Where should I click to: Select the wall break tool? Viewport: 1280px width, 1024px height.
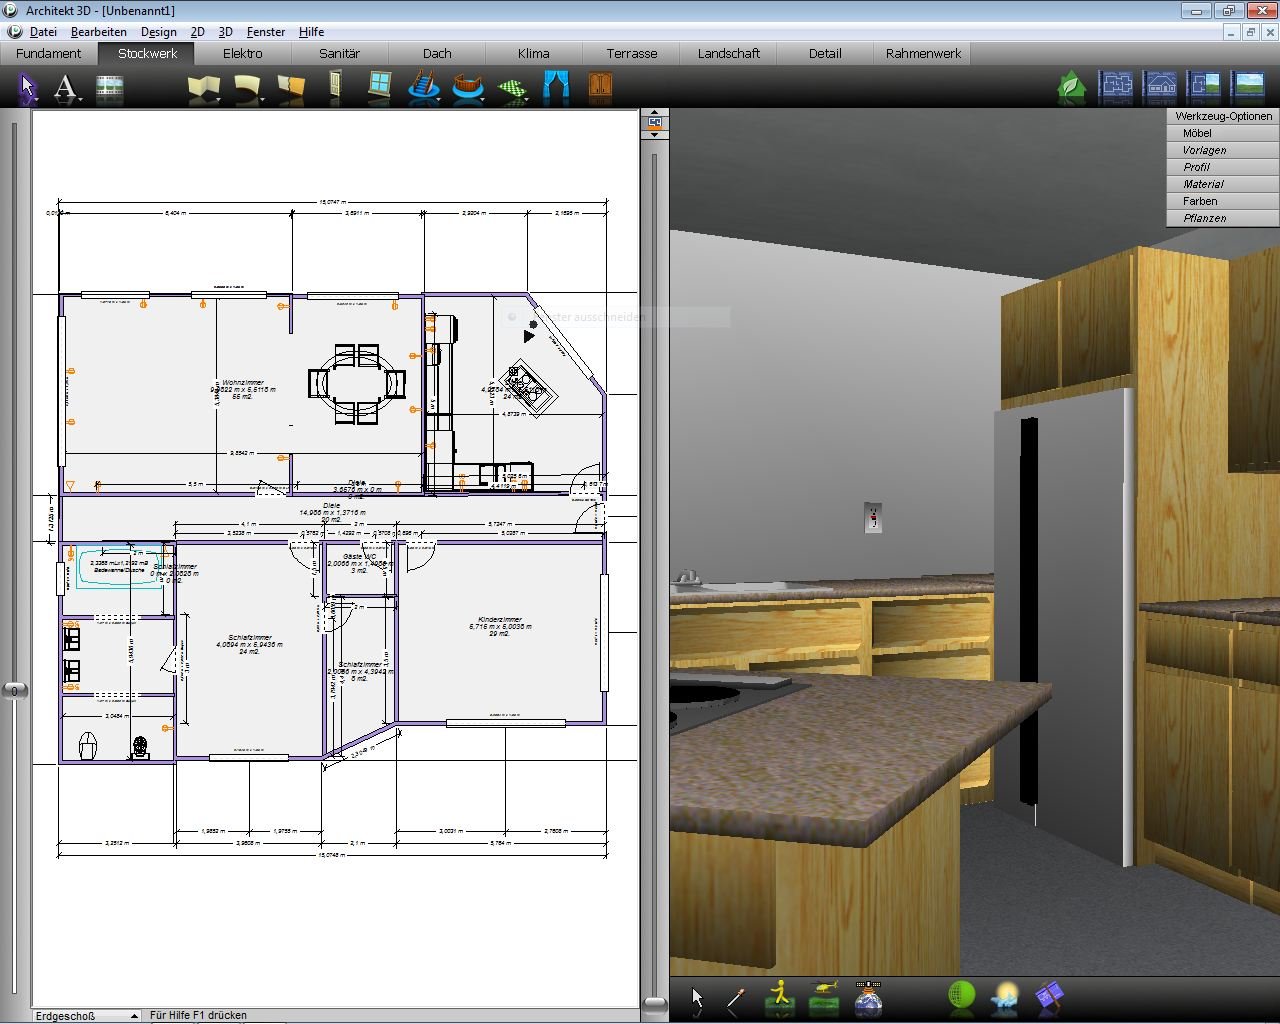(290, 88)
